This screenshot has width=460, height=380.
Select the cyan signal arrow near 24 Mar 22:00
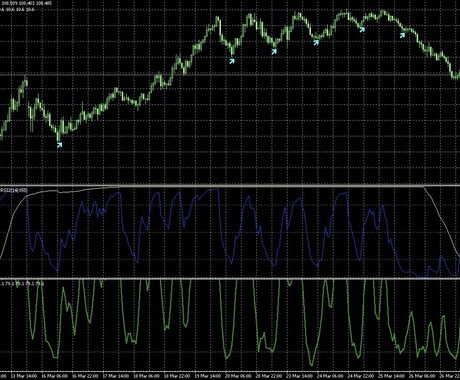362,30
